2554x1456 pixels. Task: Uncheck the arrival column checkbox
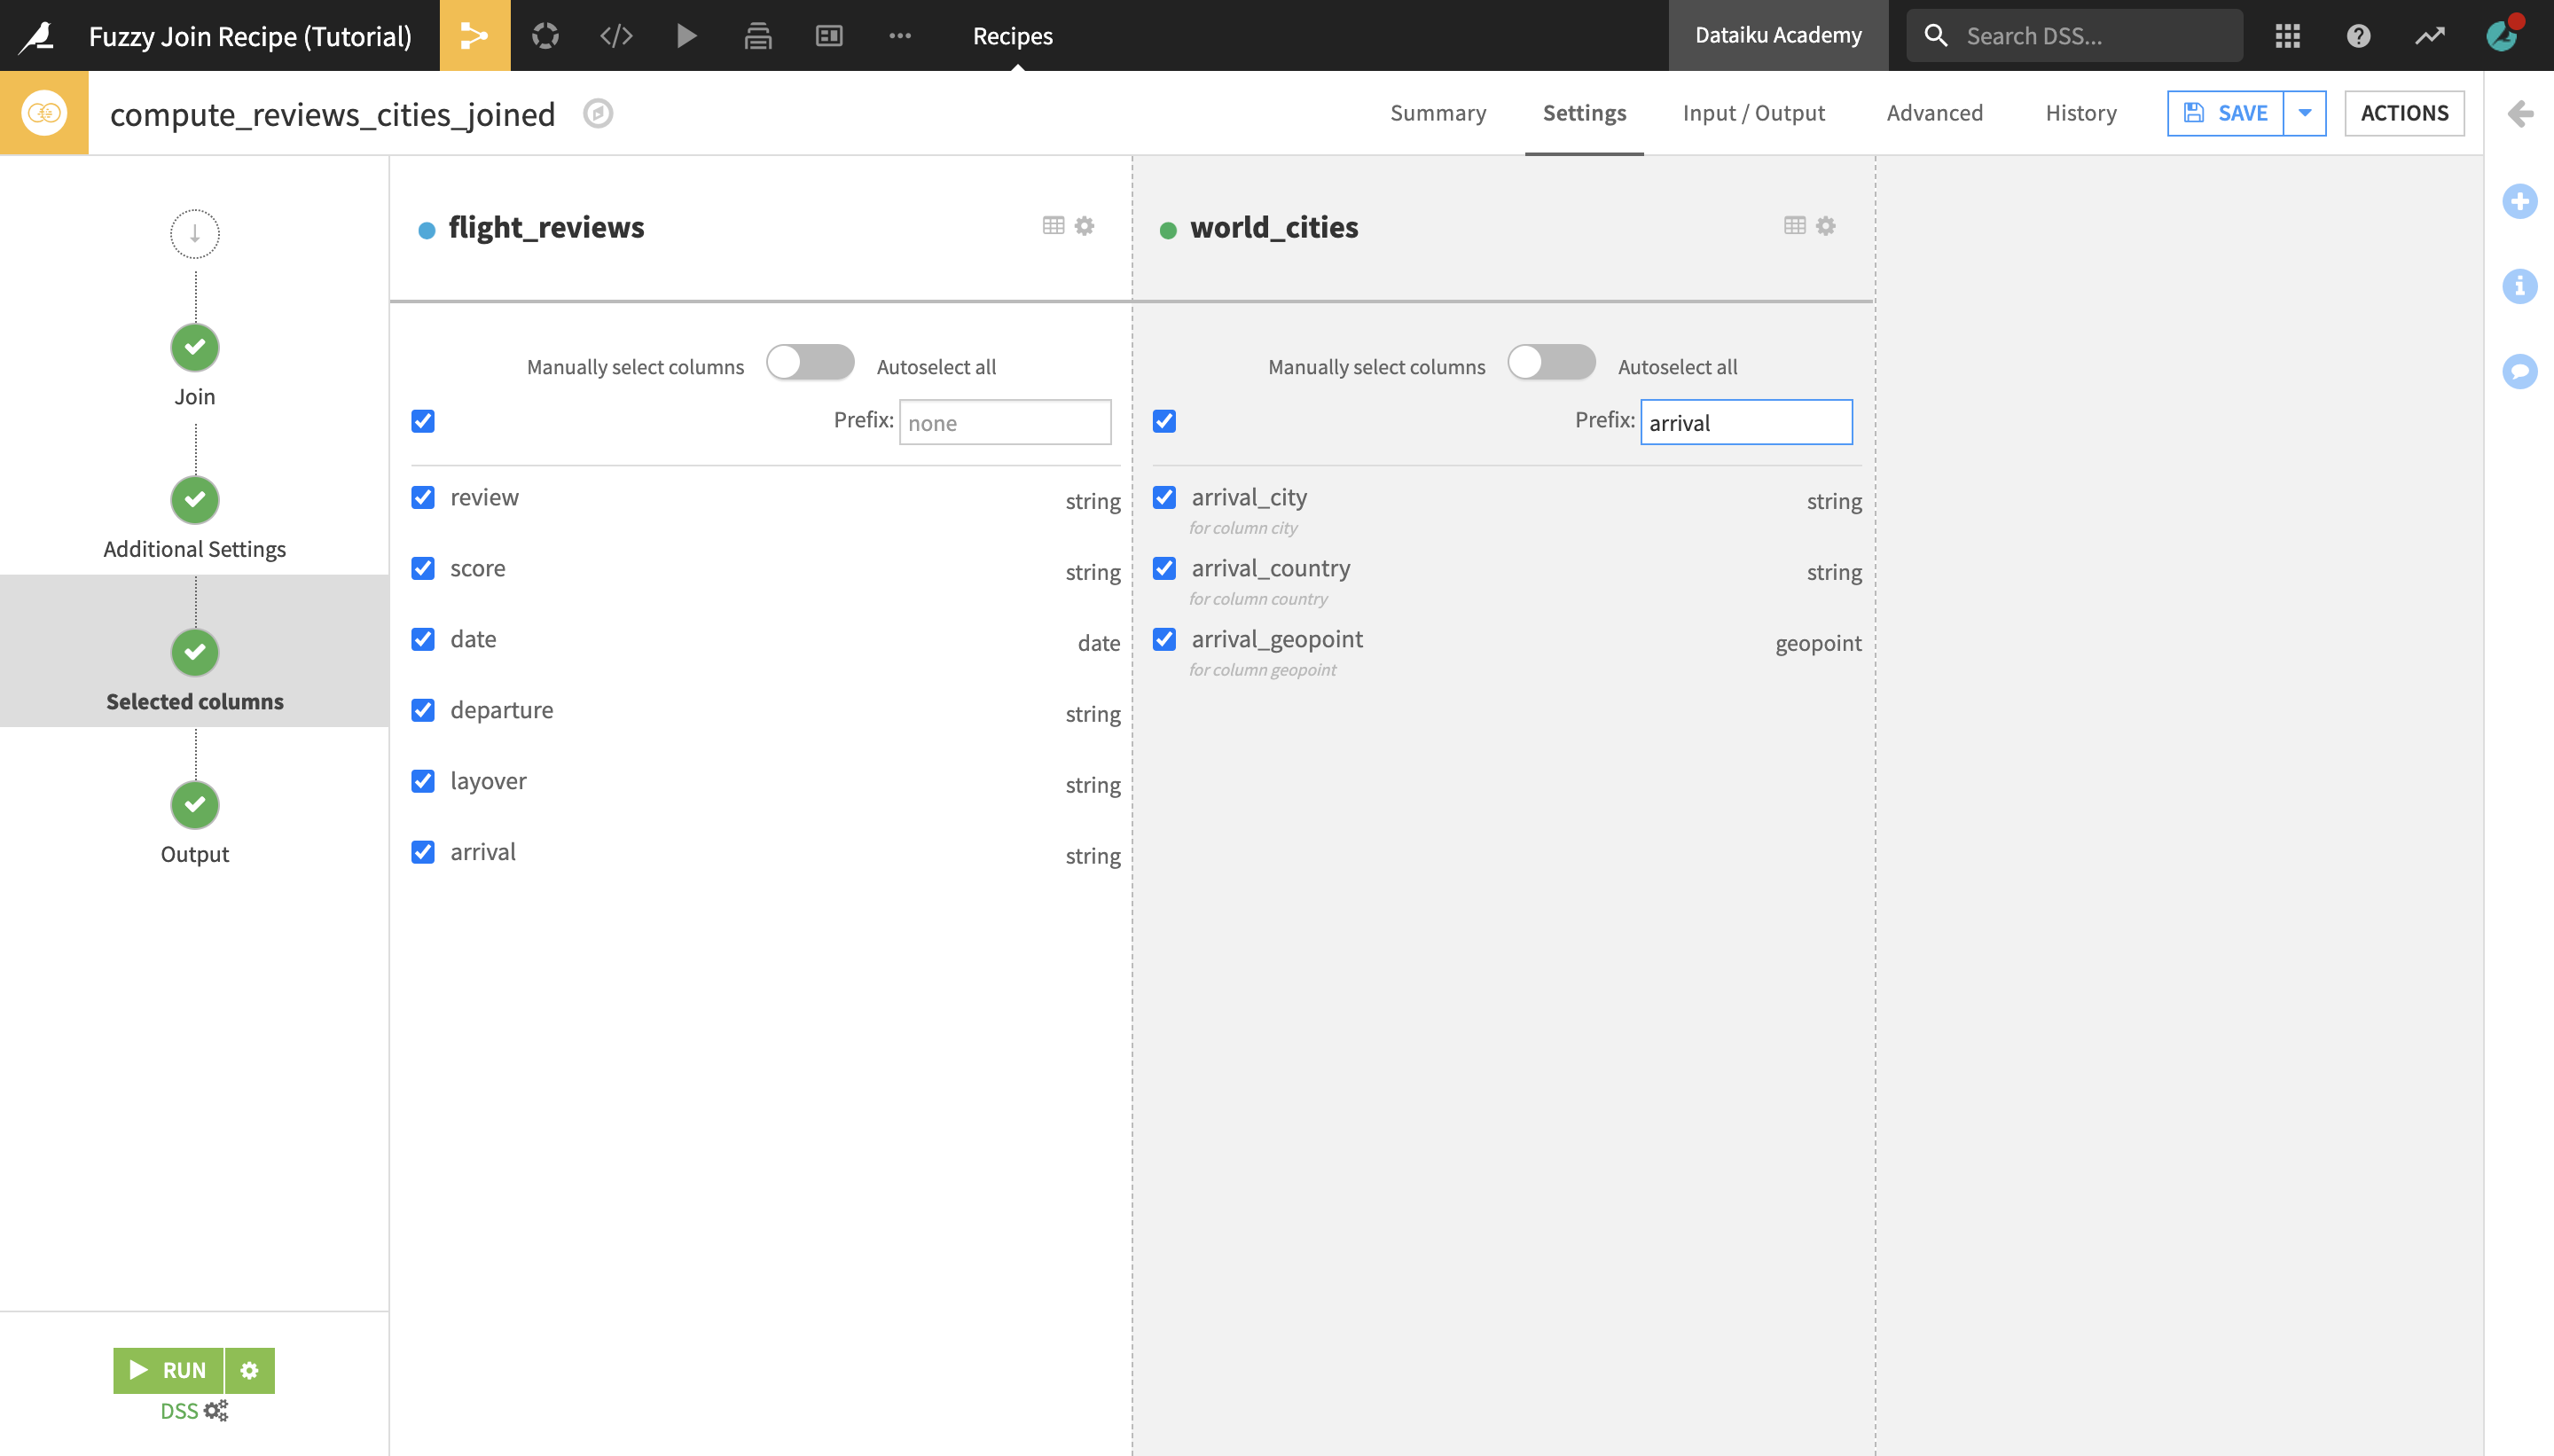click(x=423, y=850)
